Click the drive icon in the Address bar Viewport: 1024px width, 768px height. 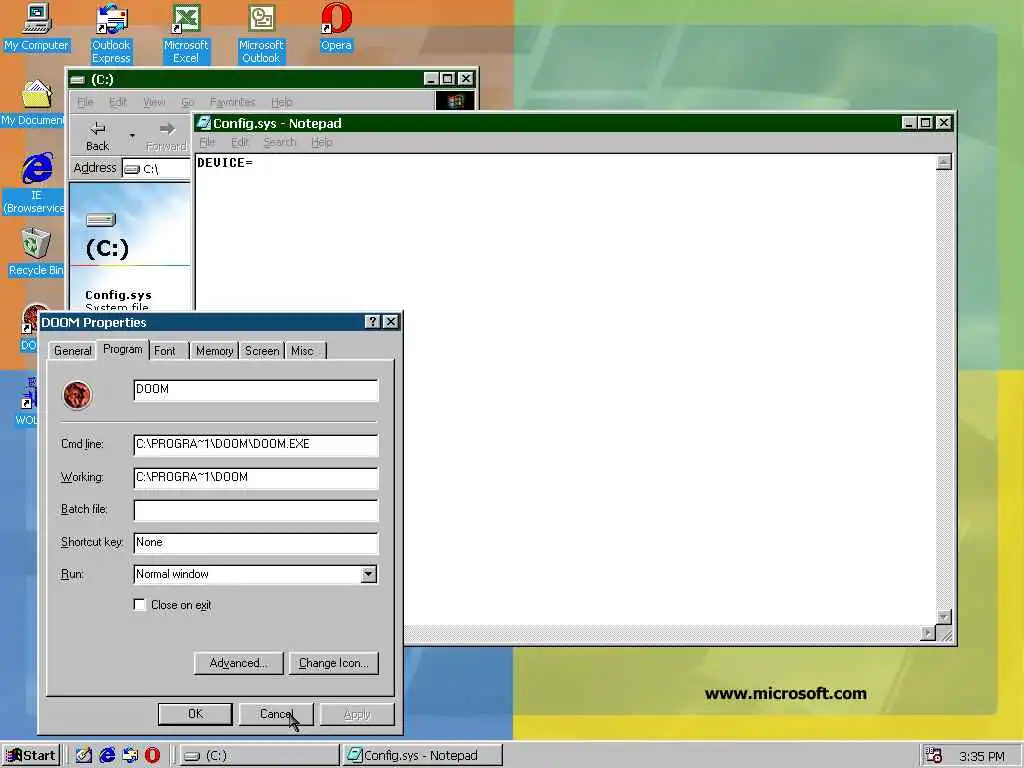(x=132, y=169)
